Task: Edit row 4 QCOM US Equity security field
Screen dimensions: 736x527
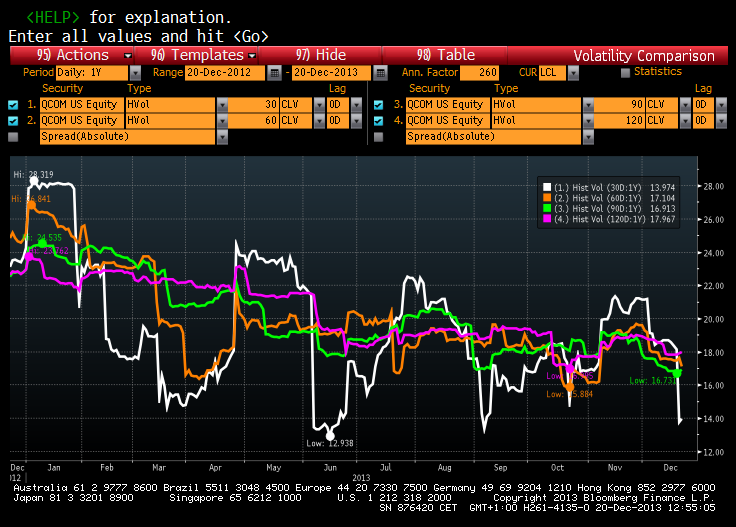Action: pyautogui.click(x=448, y=121)
